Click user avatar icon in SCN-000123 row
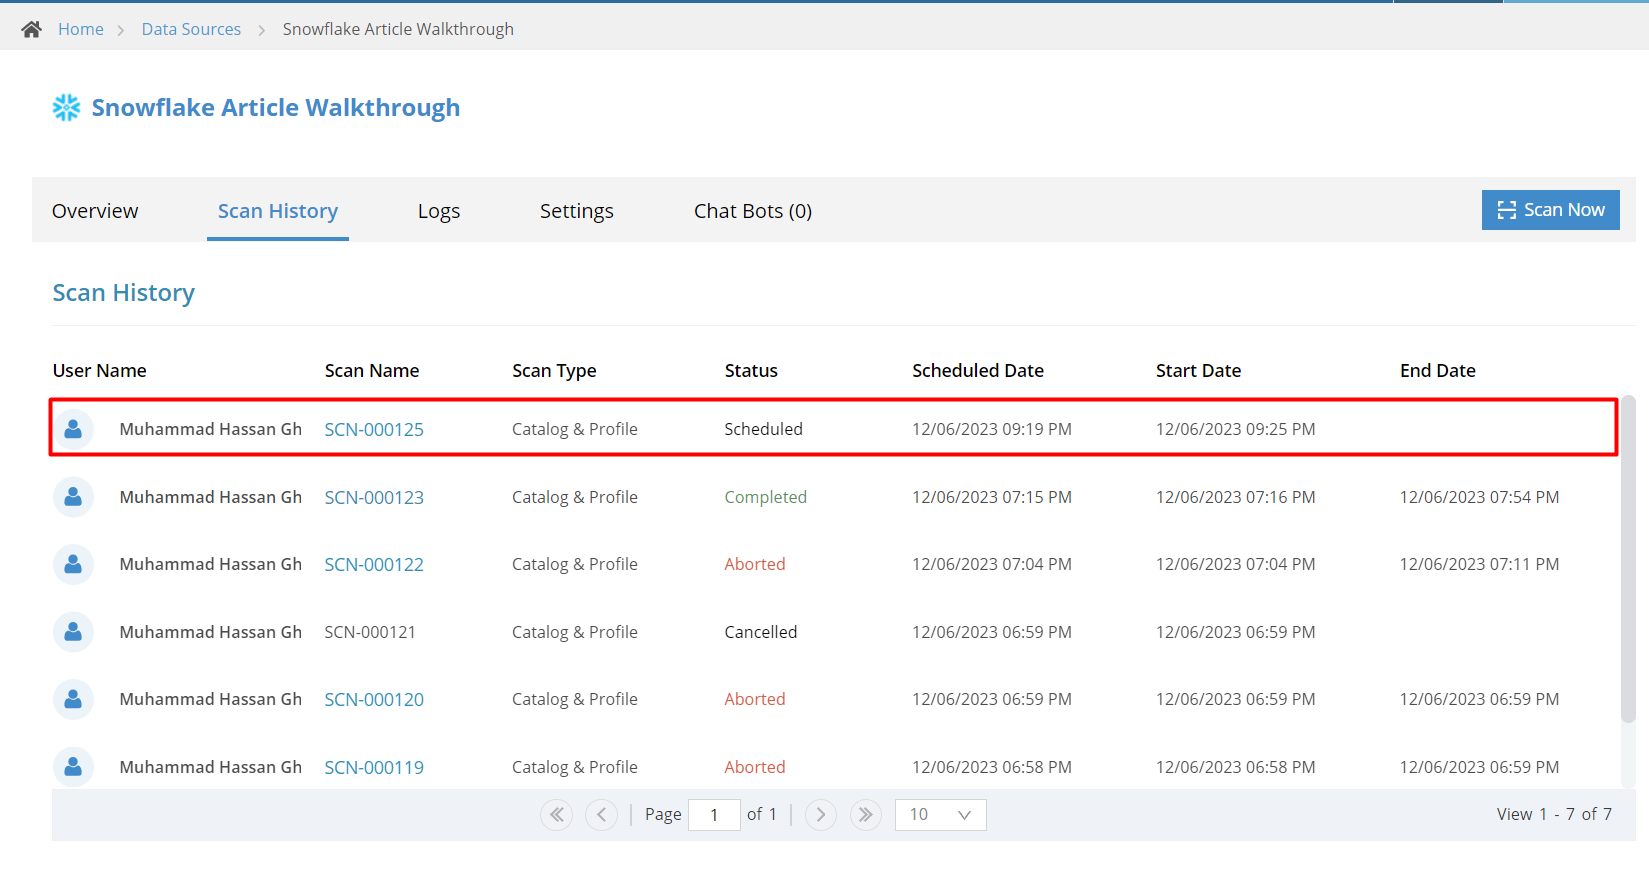 point(73,497)
